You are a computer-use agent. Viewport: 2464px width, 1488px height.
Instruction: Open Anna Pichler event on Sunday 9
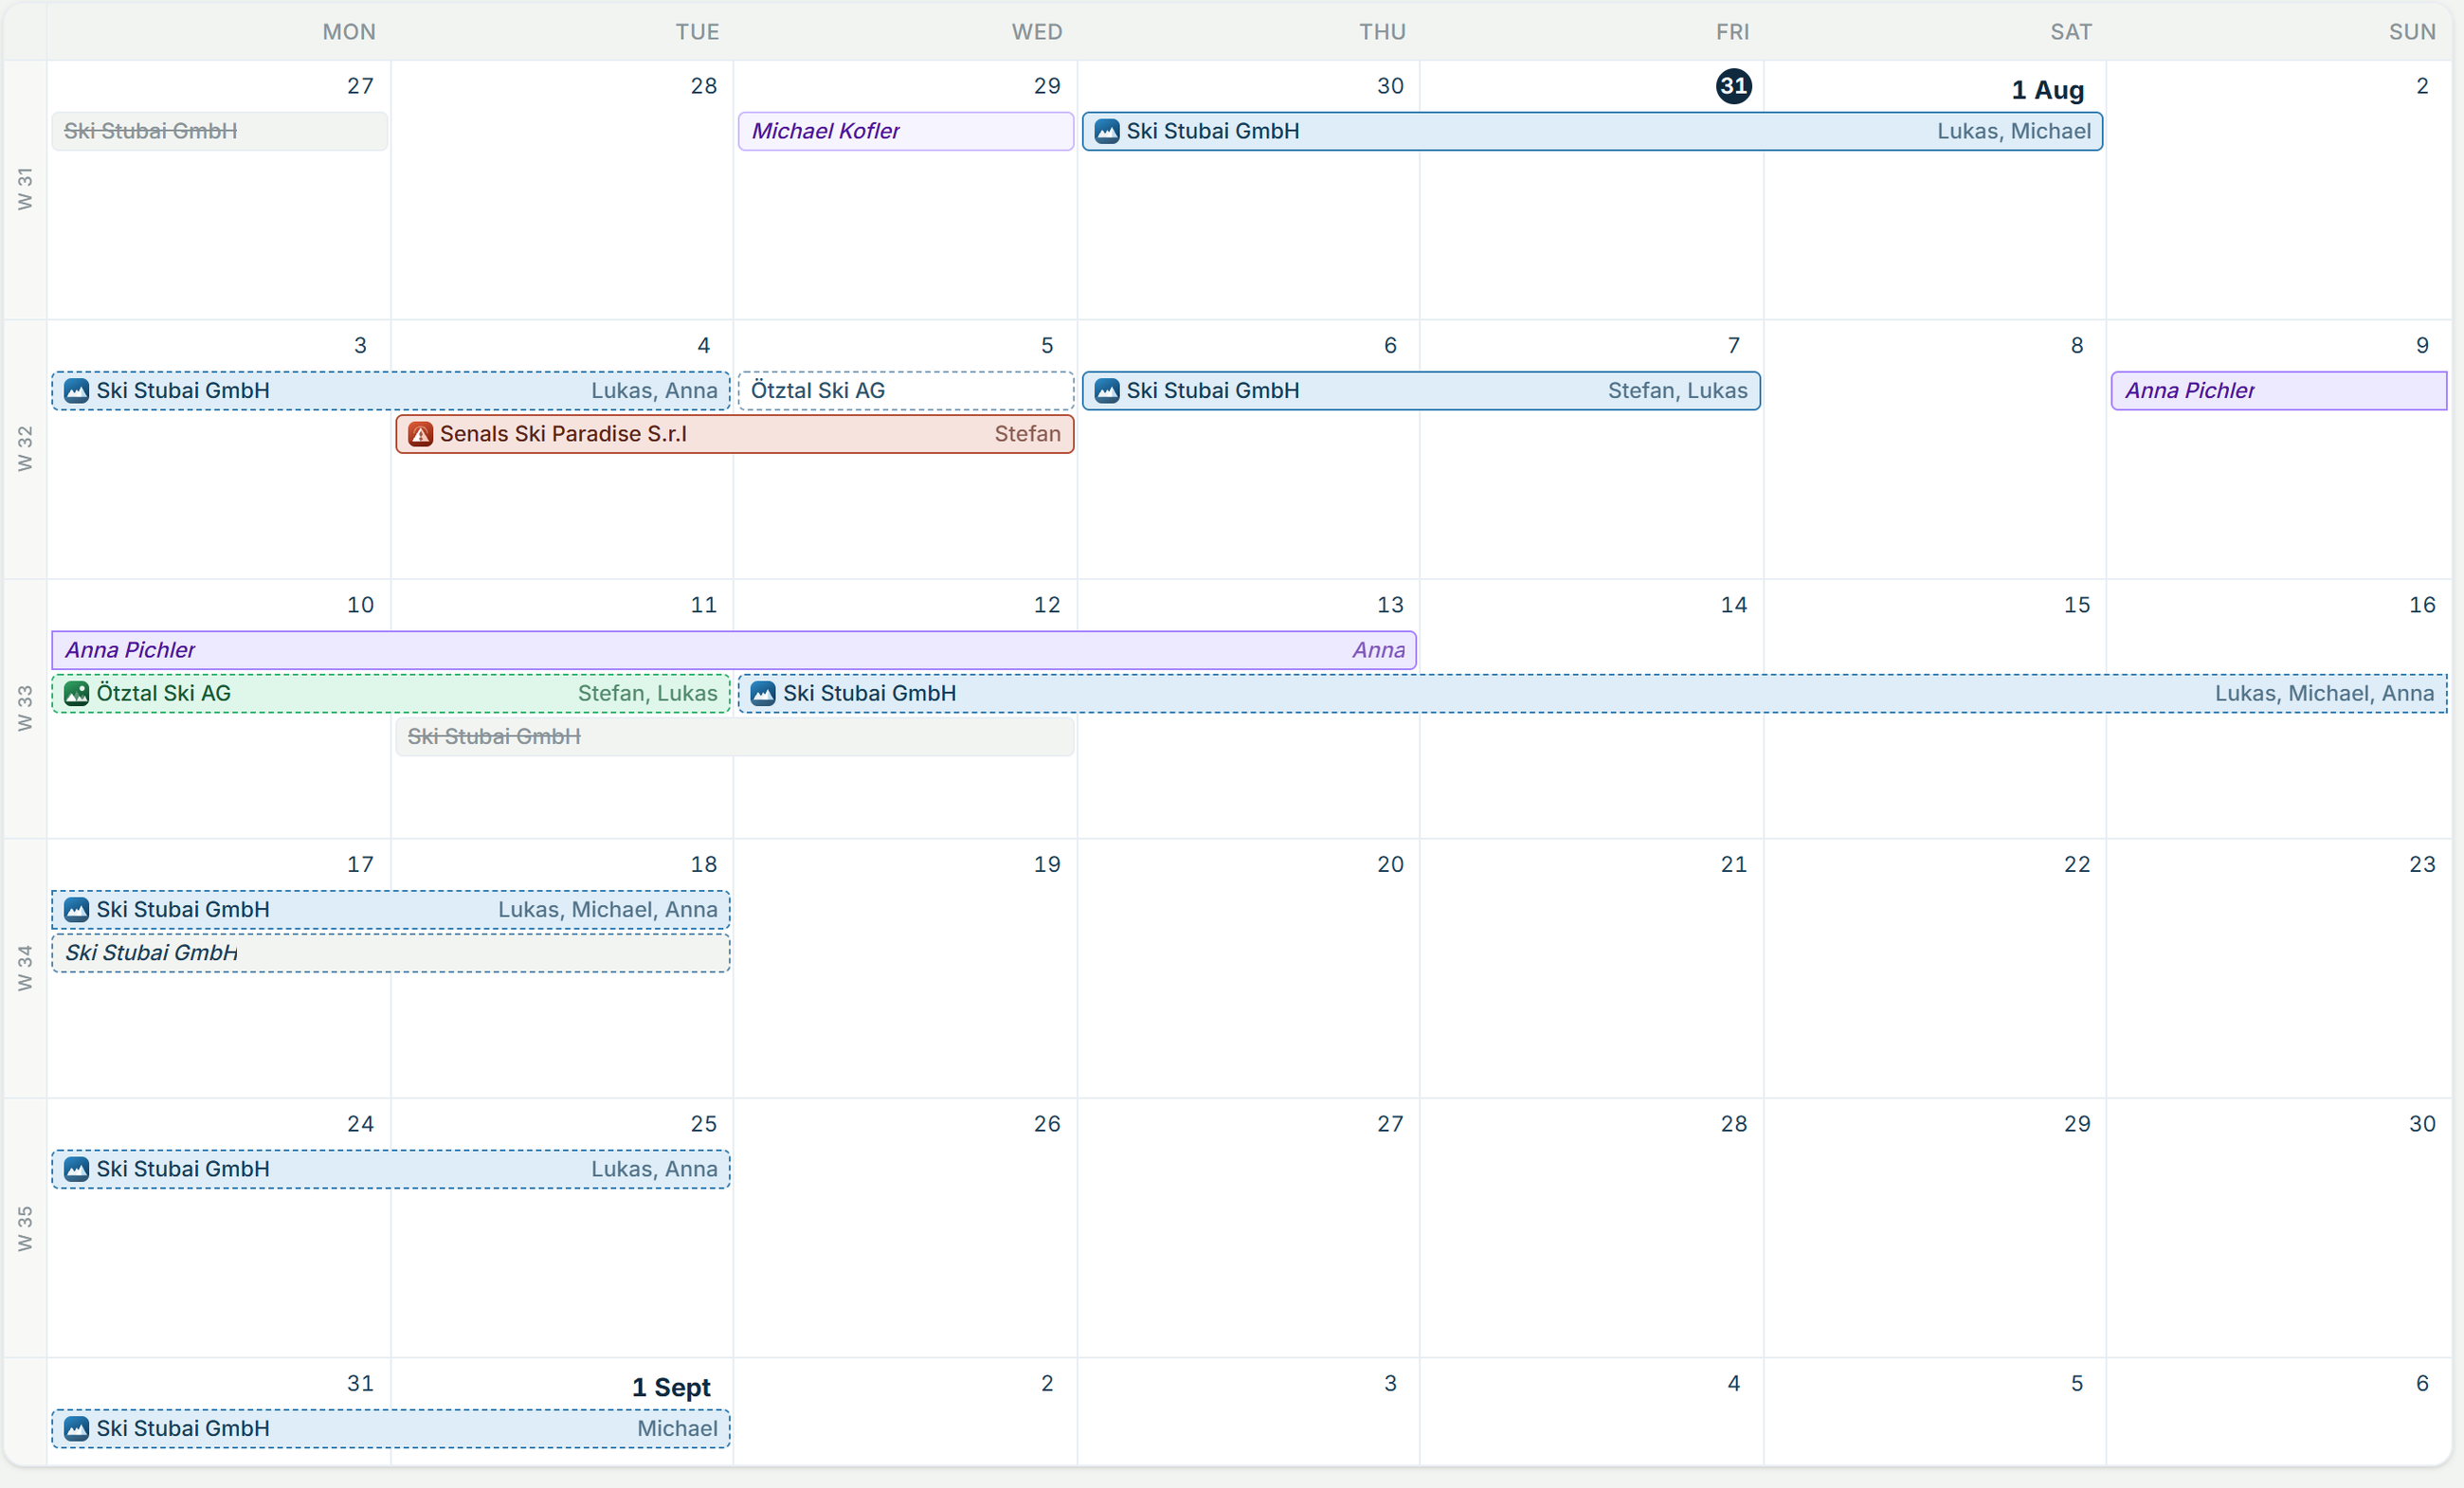point(2279,390)
